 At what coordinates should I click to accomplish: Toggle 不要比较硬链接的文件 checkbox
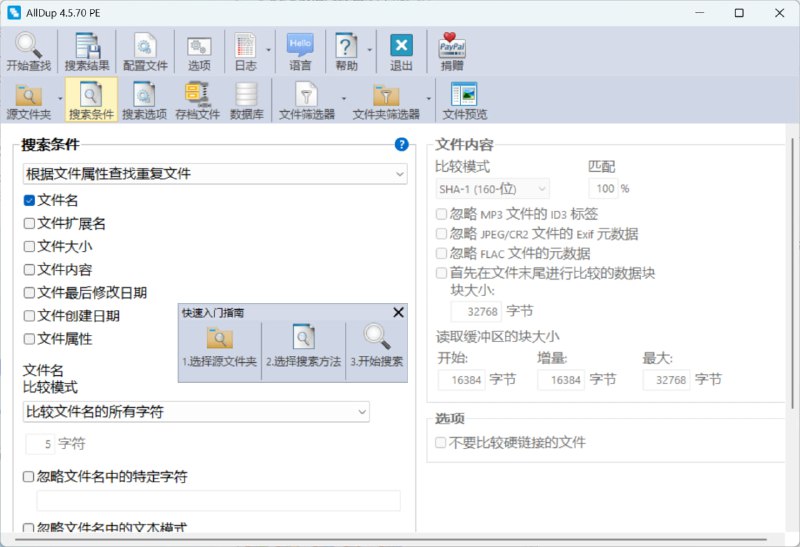[441, 442]
